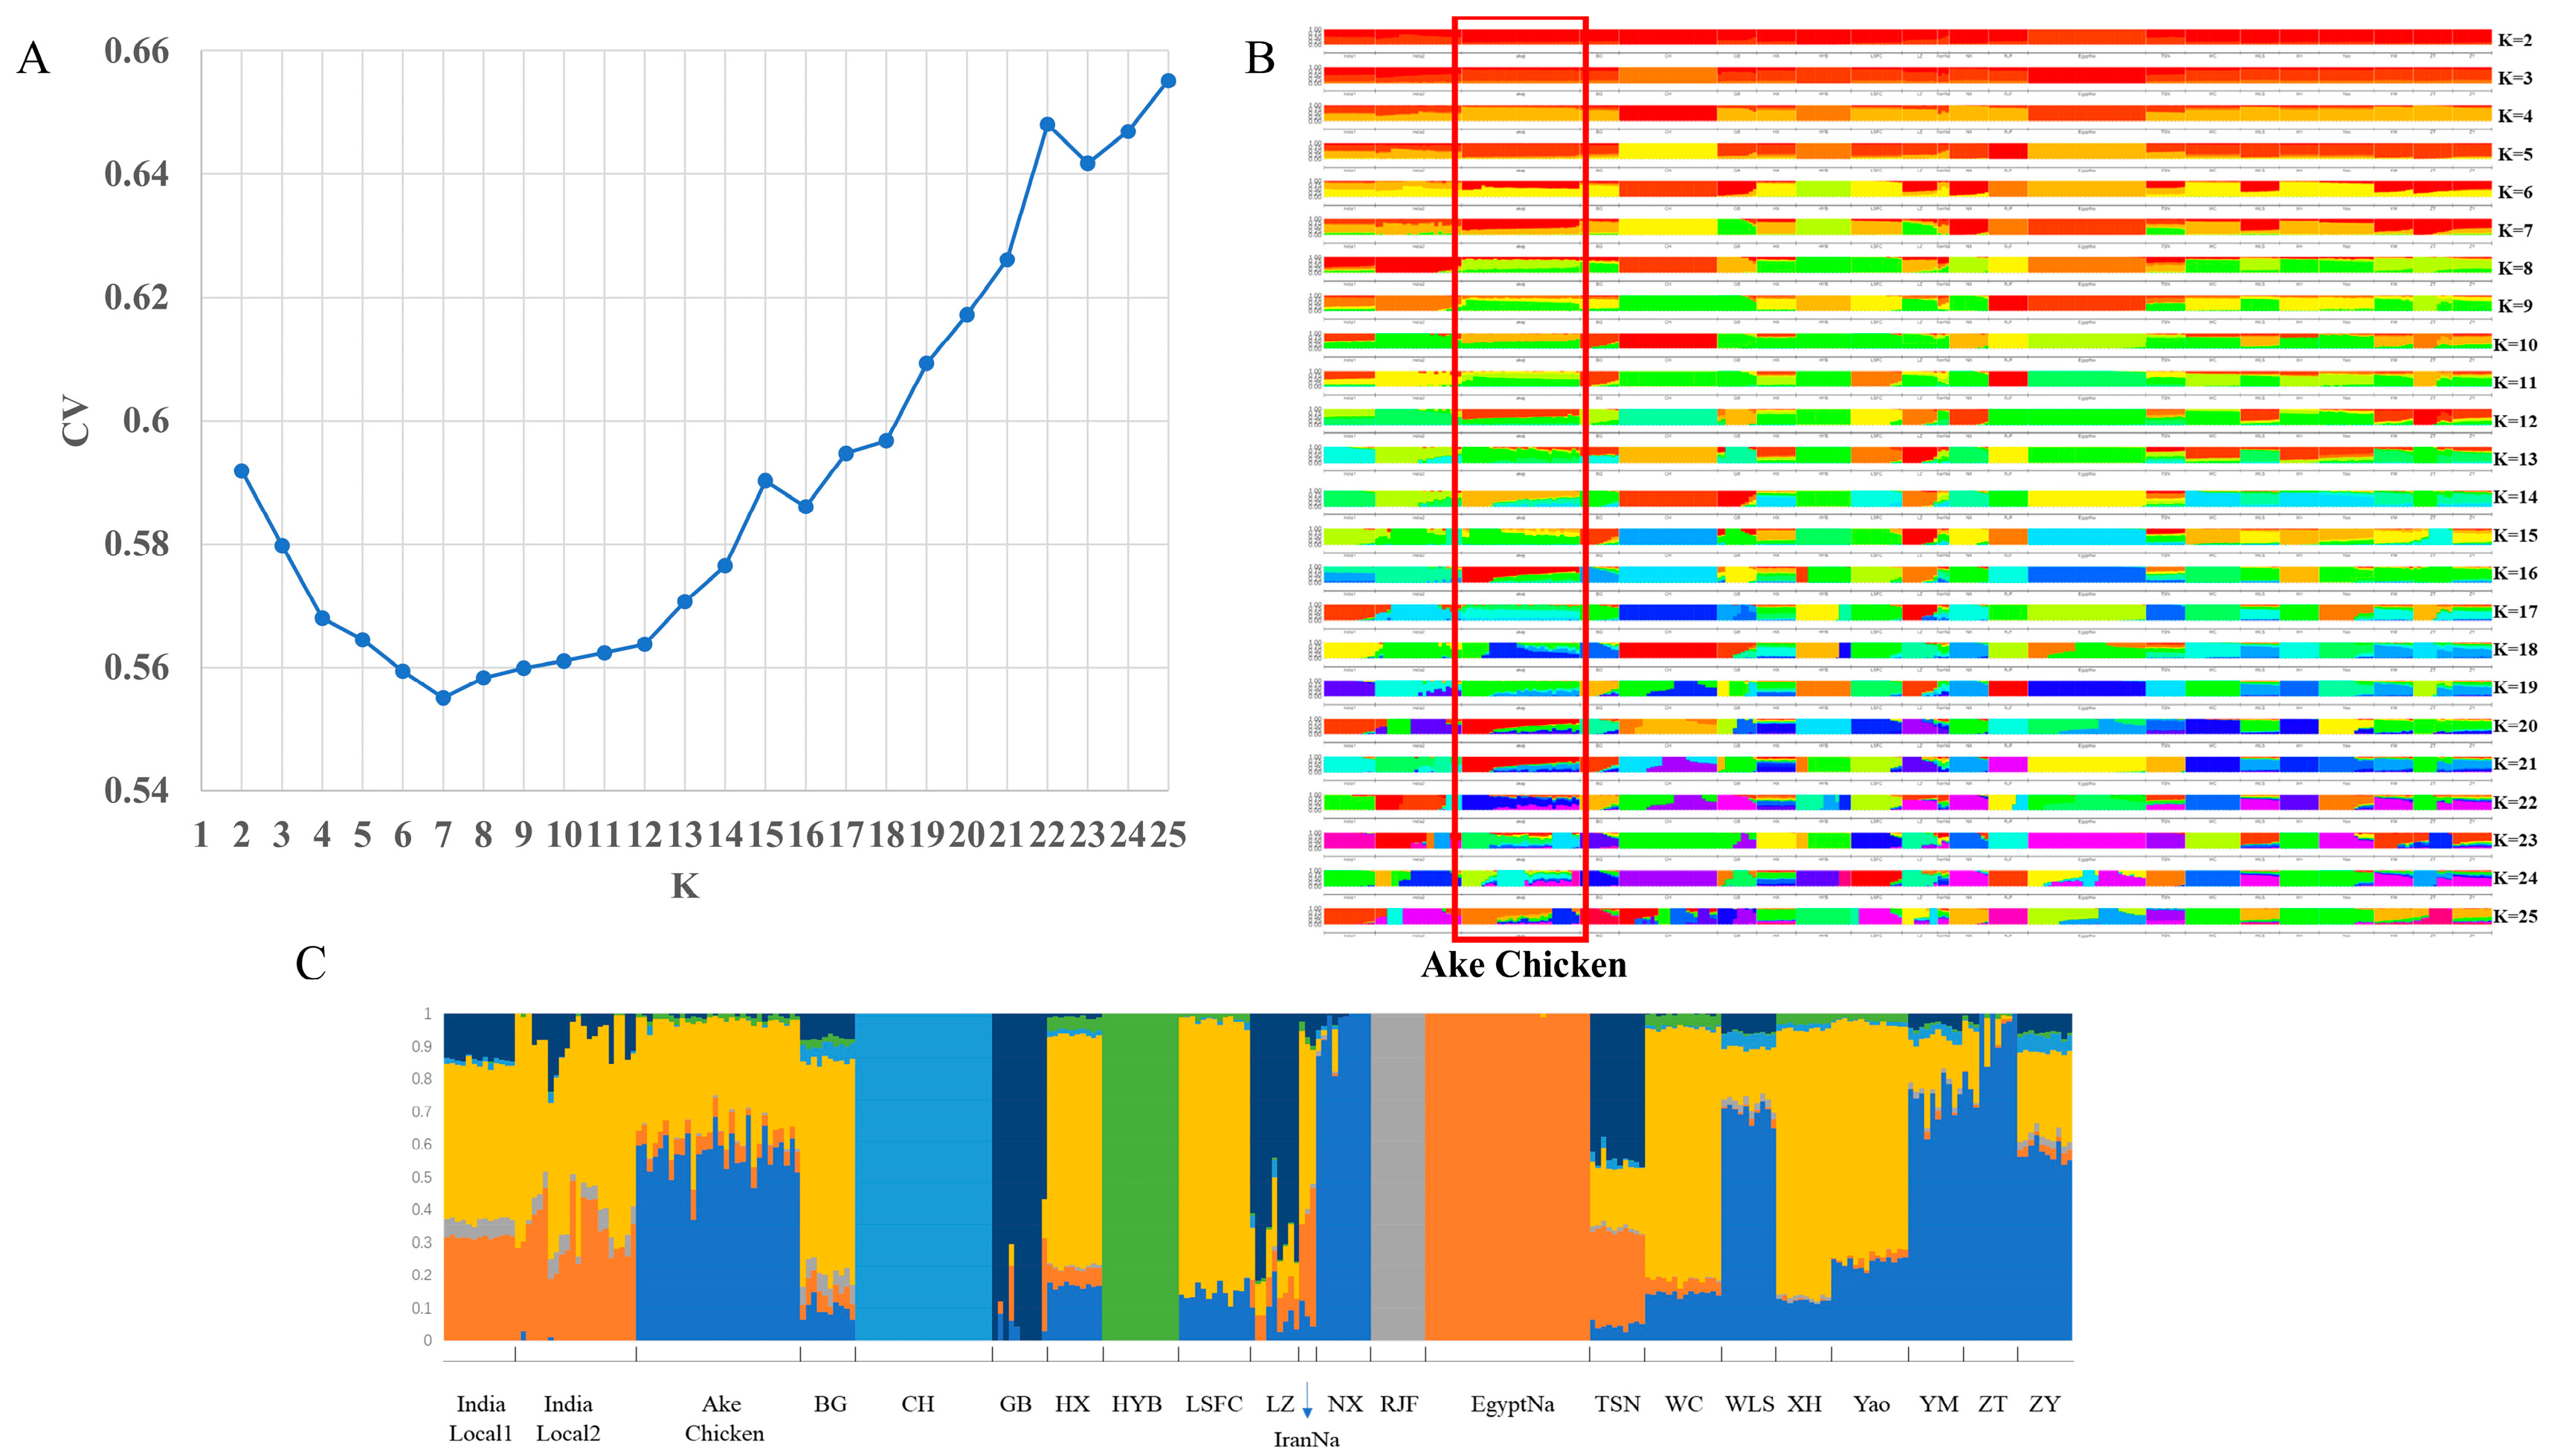Click the K=25 admixture row label
Viewport: 2555px width, 1456px height.
point(2514,916)
